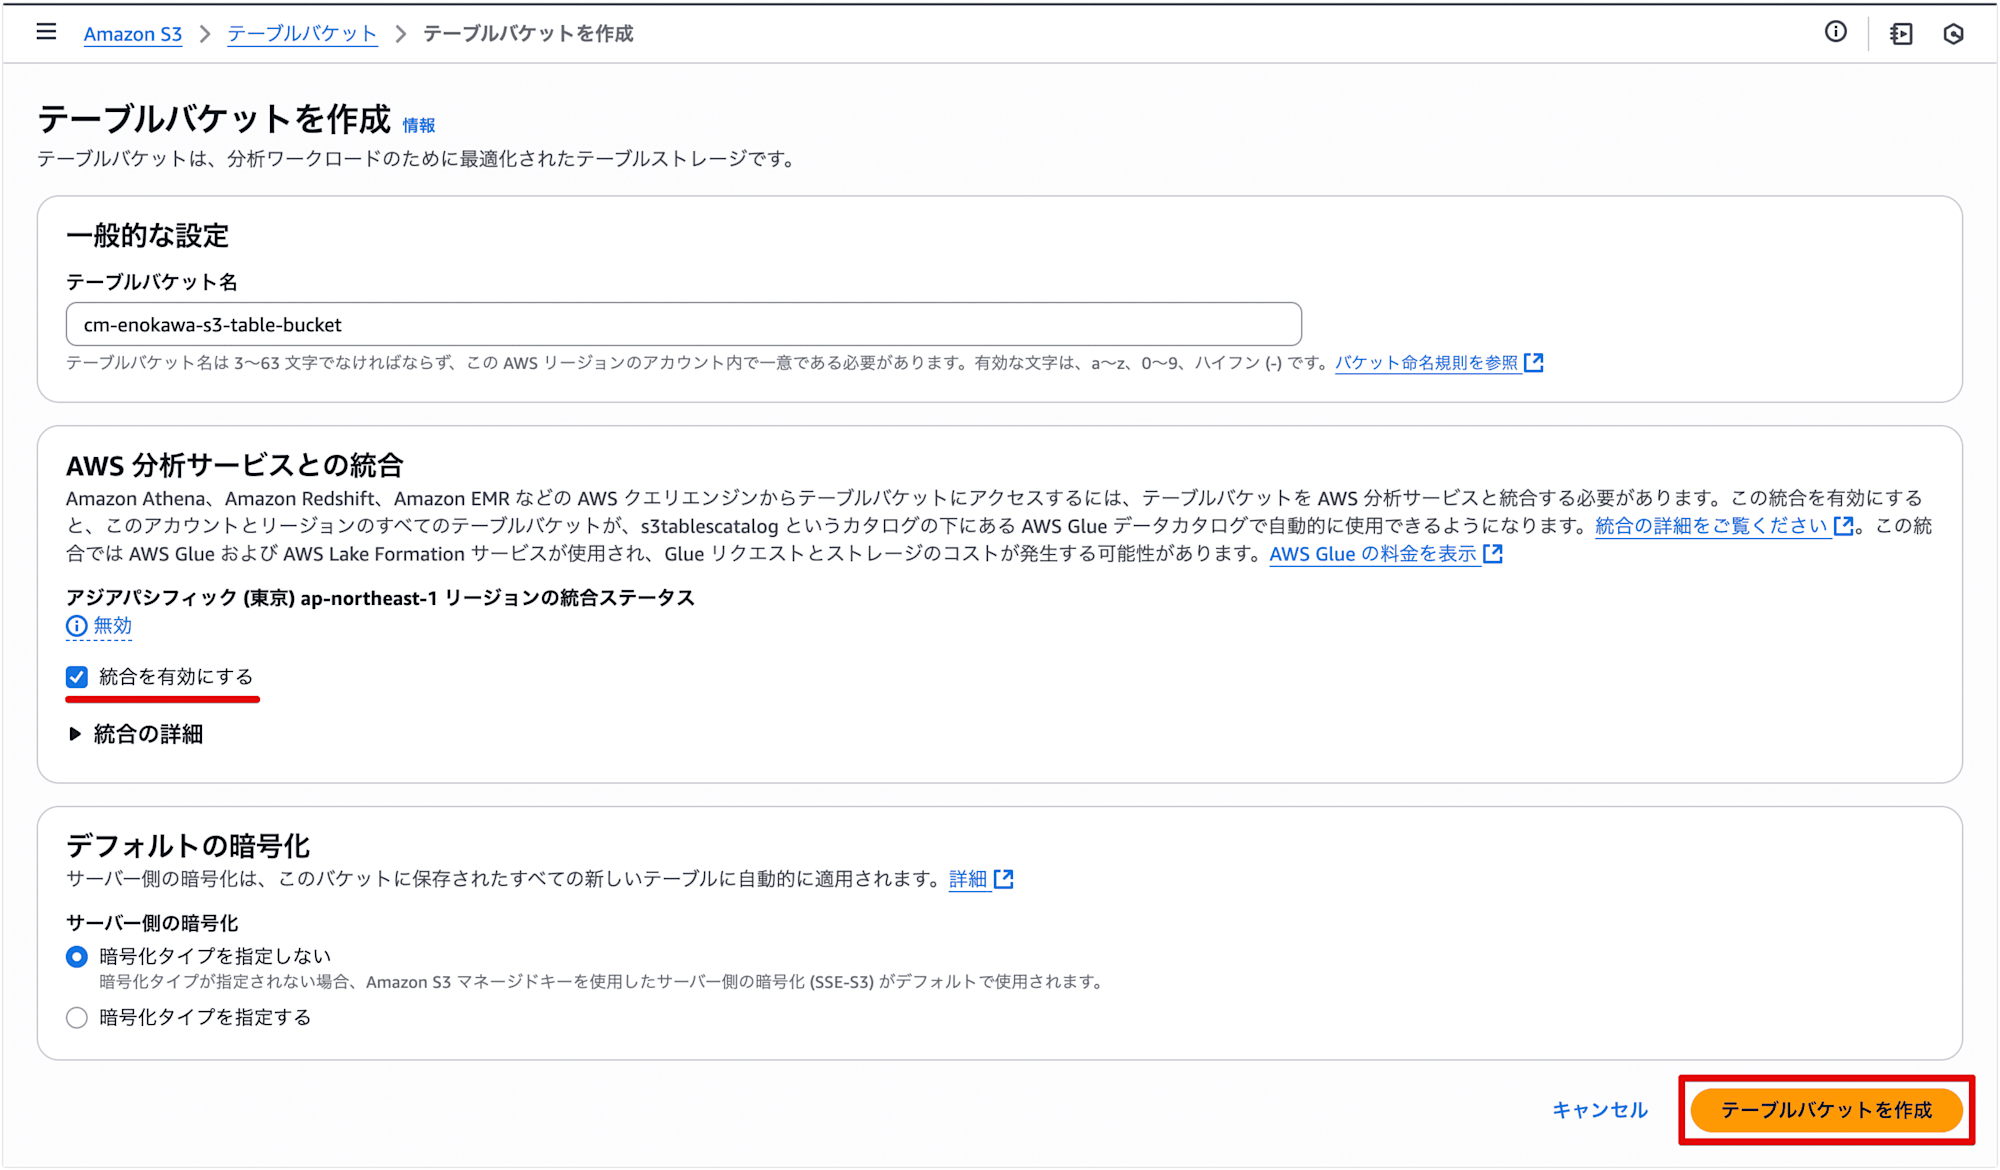Select 暗号化タイプを指定しない radio option
The width and height of the screenshot is (2000, 1170).
pos(77,957)
